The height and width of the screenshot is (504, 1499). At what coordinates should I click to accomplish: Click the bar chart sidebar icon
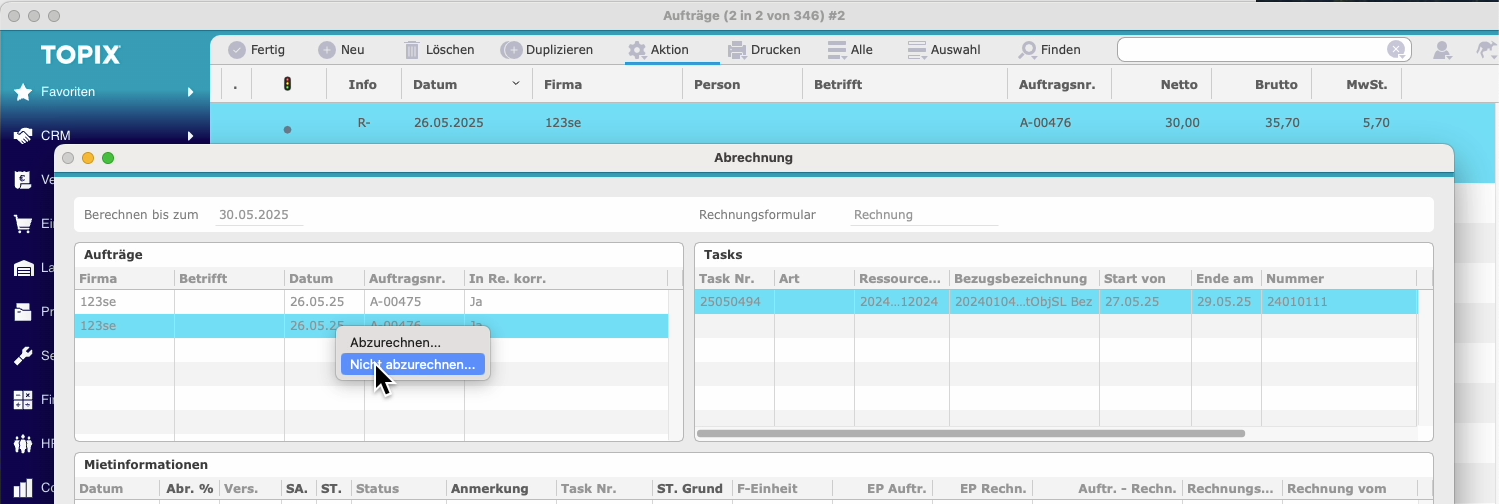pyautogui.click(x=22, y=488)
